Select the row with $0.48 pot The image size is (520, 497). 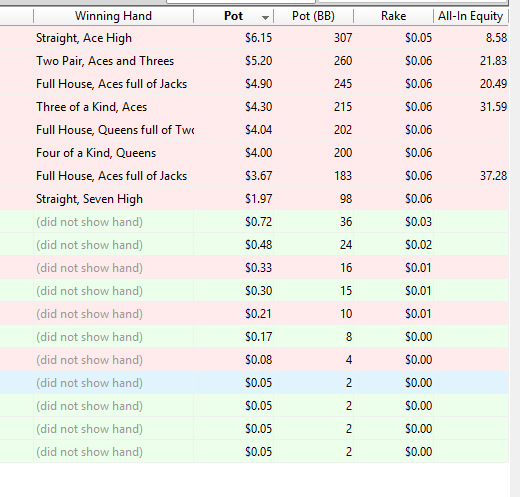tap(254, 245)
